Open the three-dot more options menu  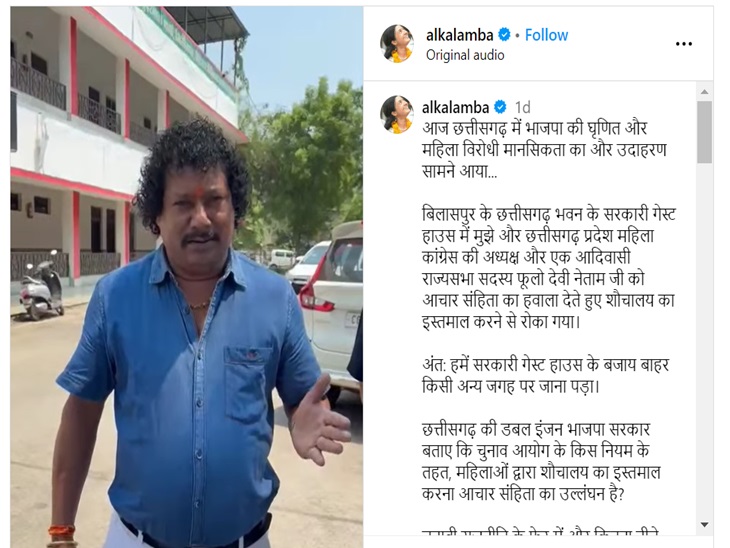tap(683, 44)
